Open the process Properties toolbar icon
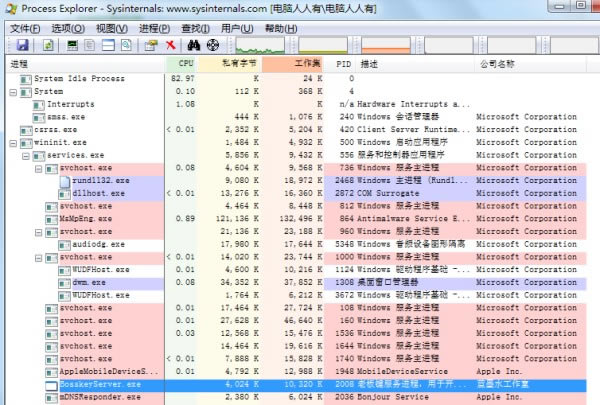Screen dimensions: 600x405 coord(151,45)
